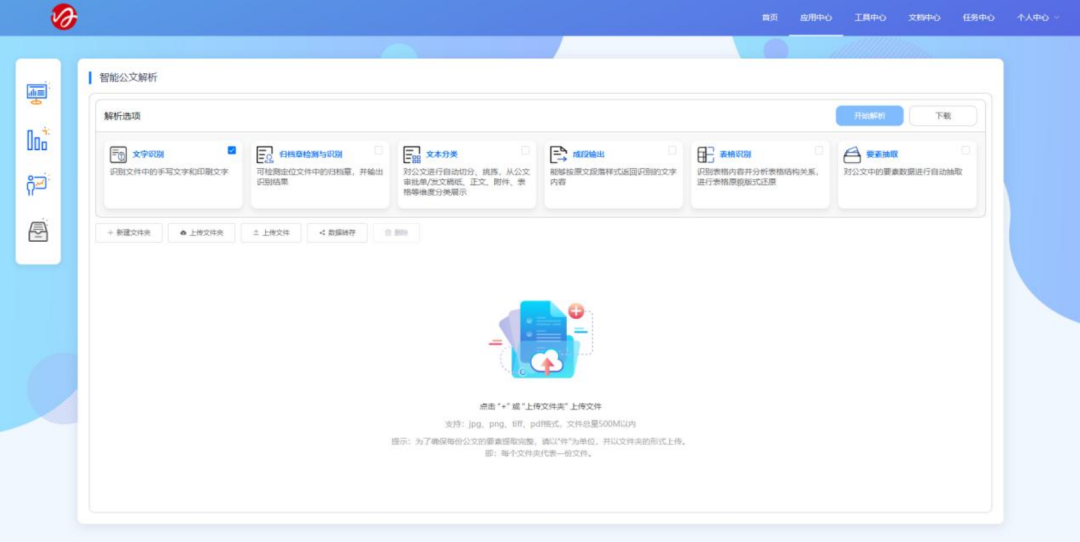
Task: Expand the 个人中心 dropdown
Action: pyautogui.click(x=1038, y=18)
